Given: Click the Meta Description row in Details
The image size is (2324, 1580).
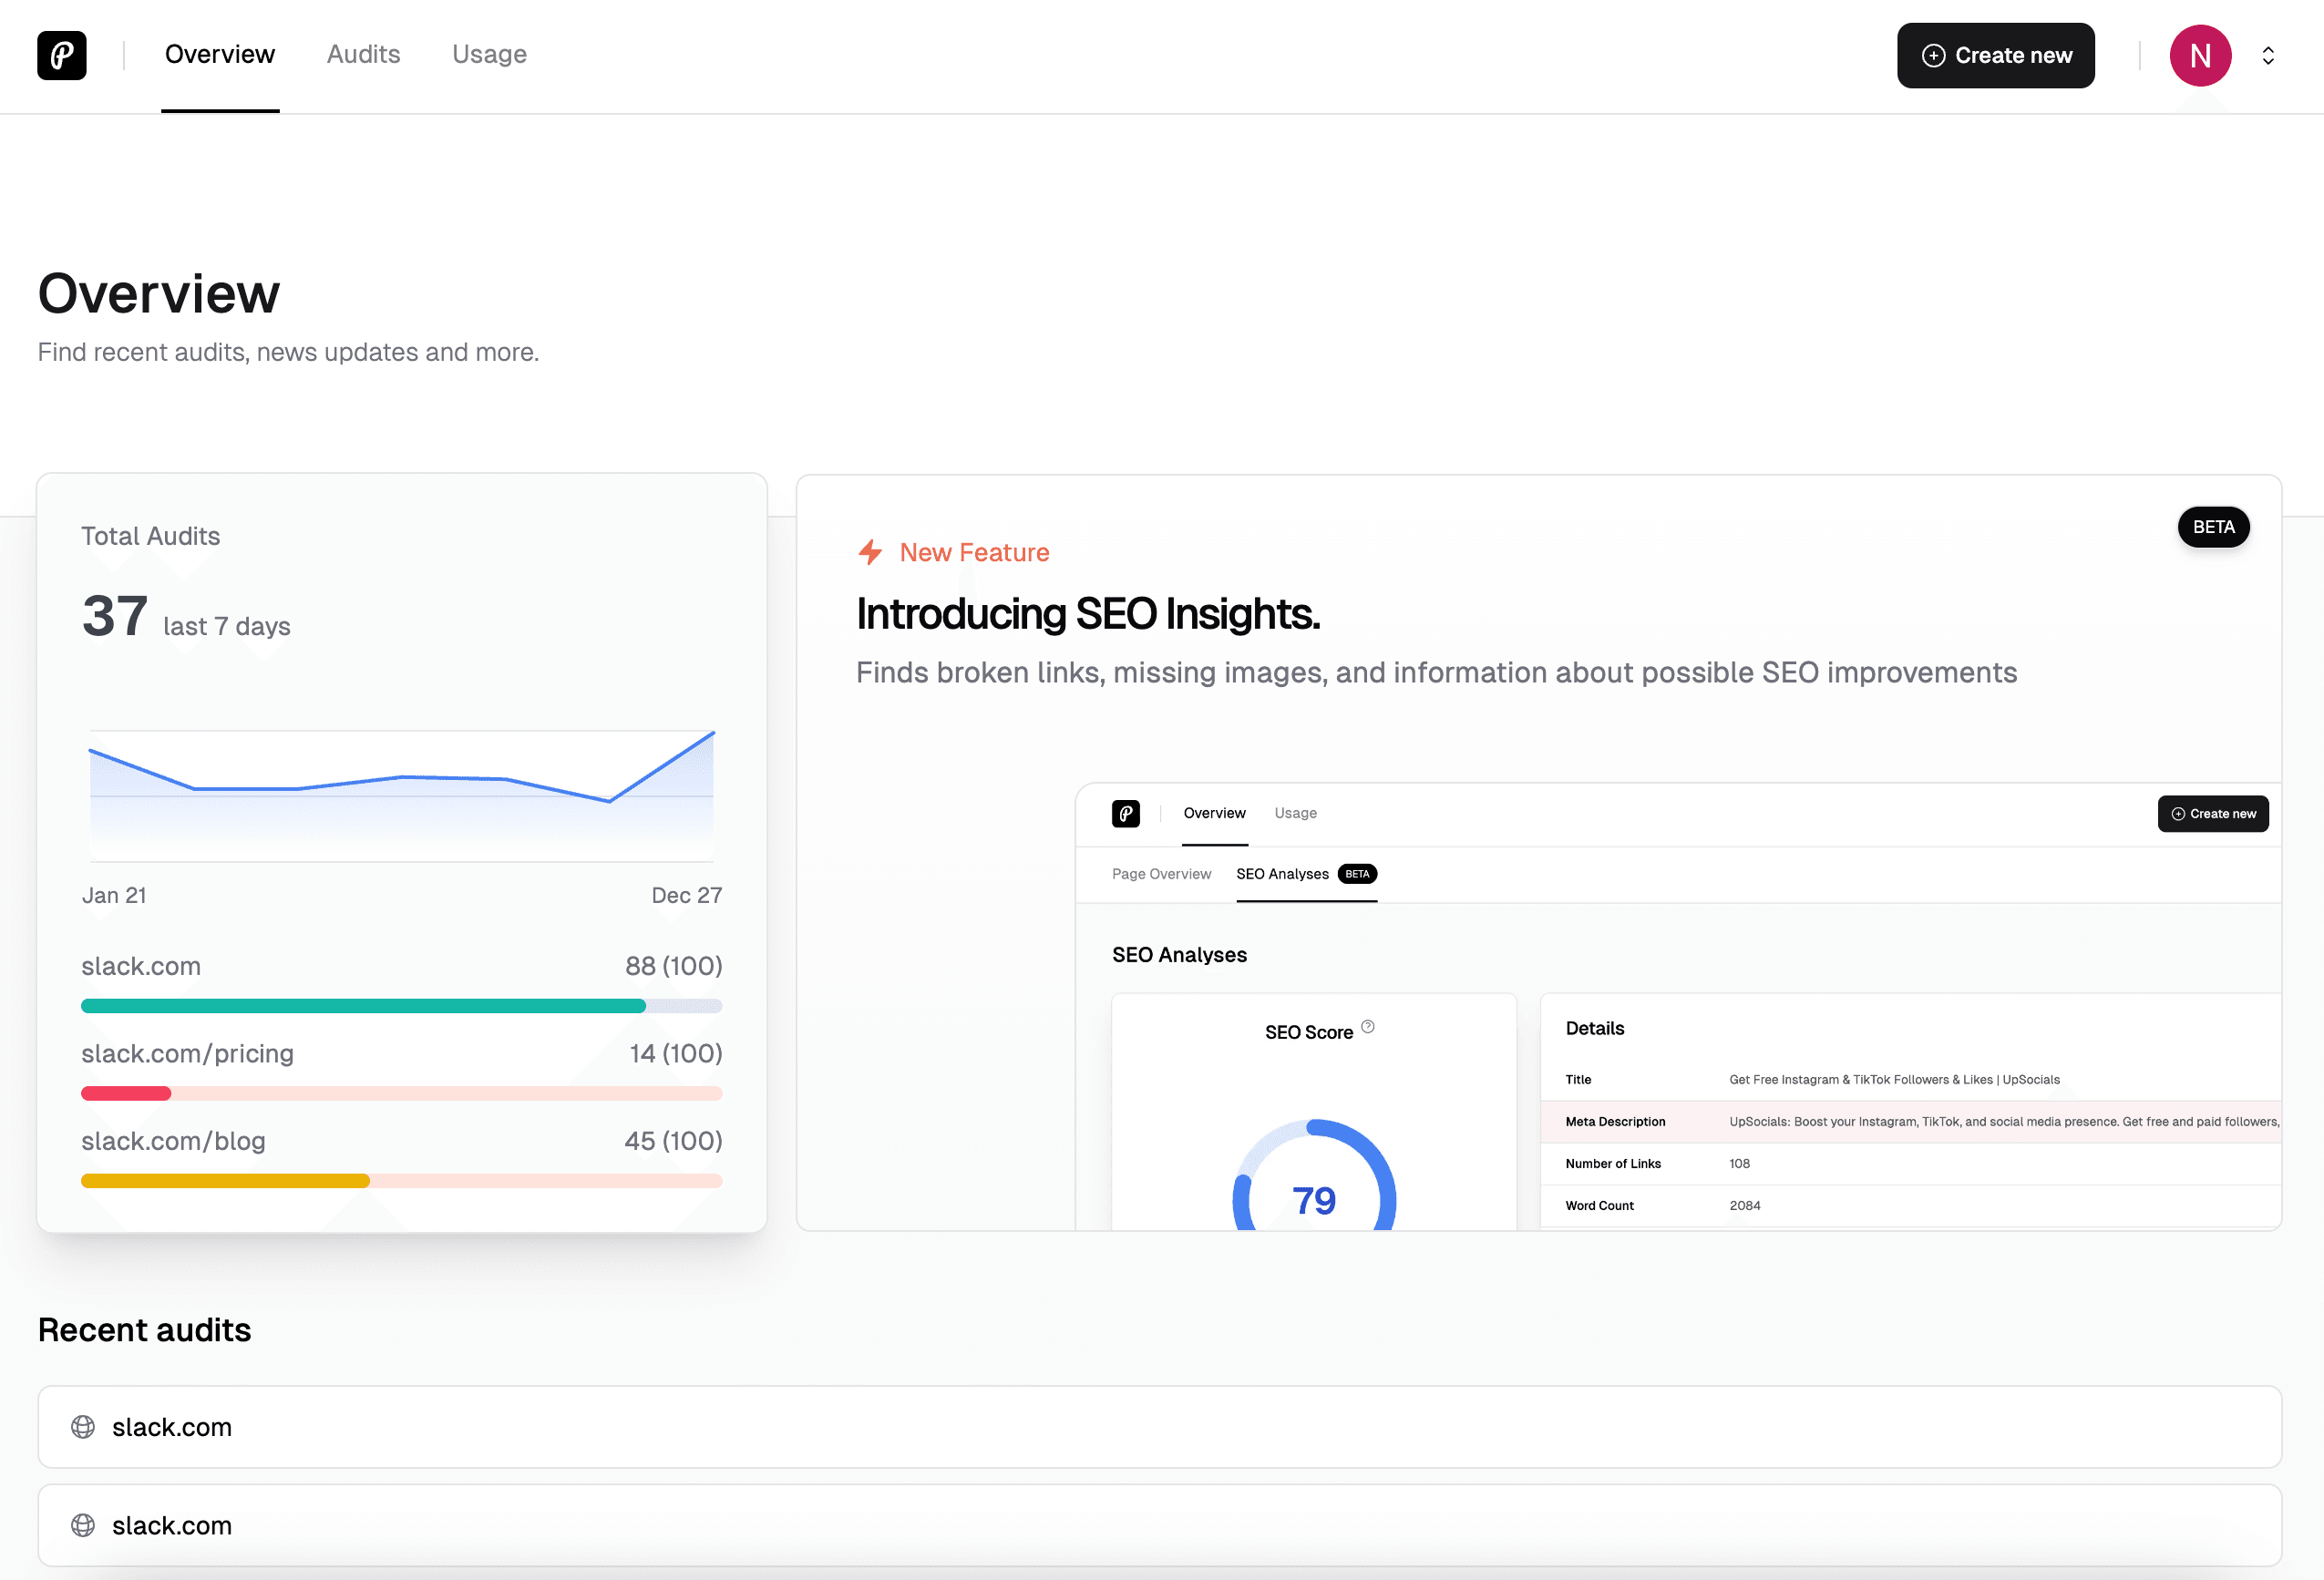Looking at the screenshot, I should coord(1911,1122).
